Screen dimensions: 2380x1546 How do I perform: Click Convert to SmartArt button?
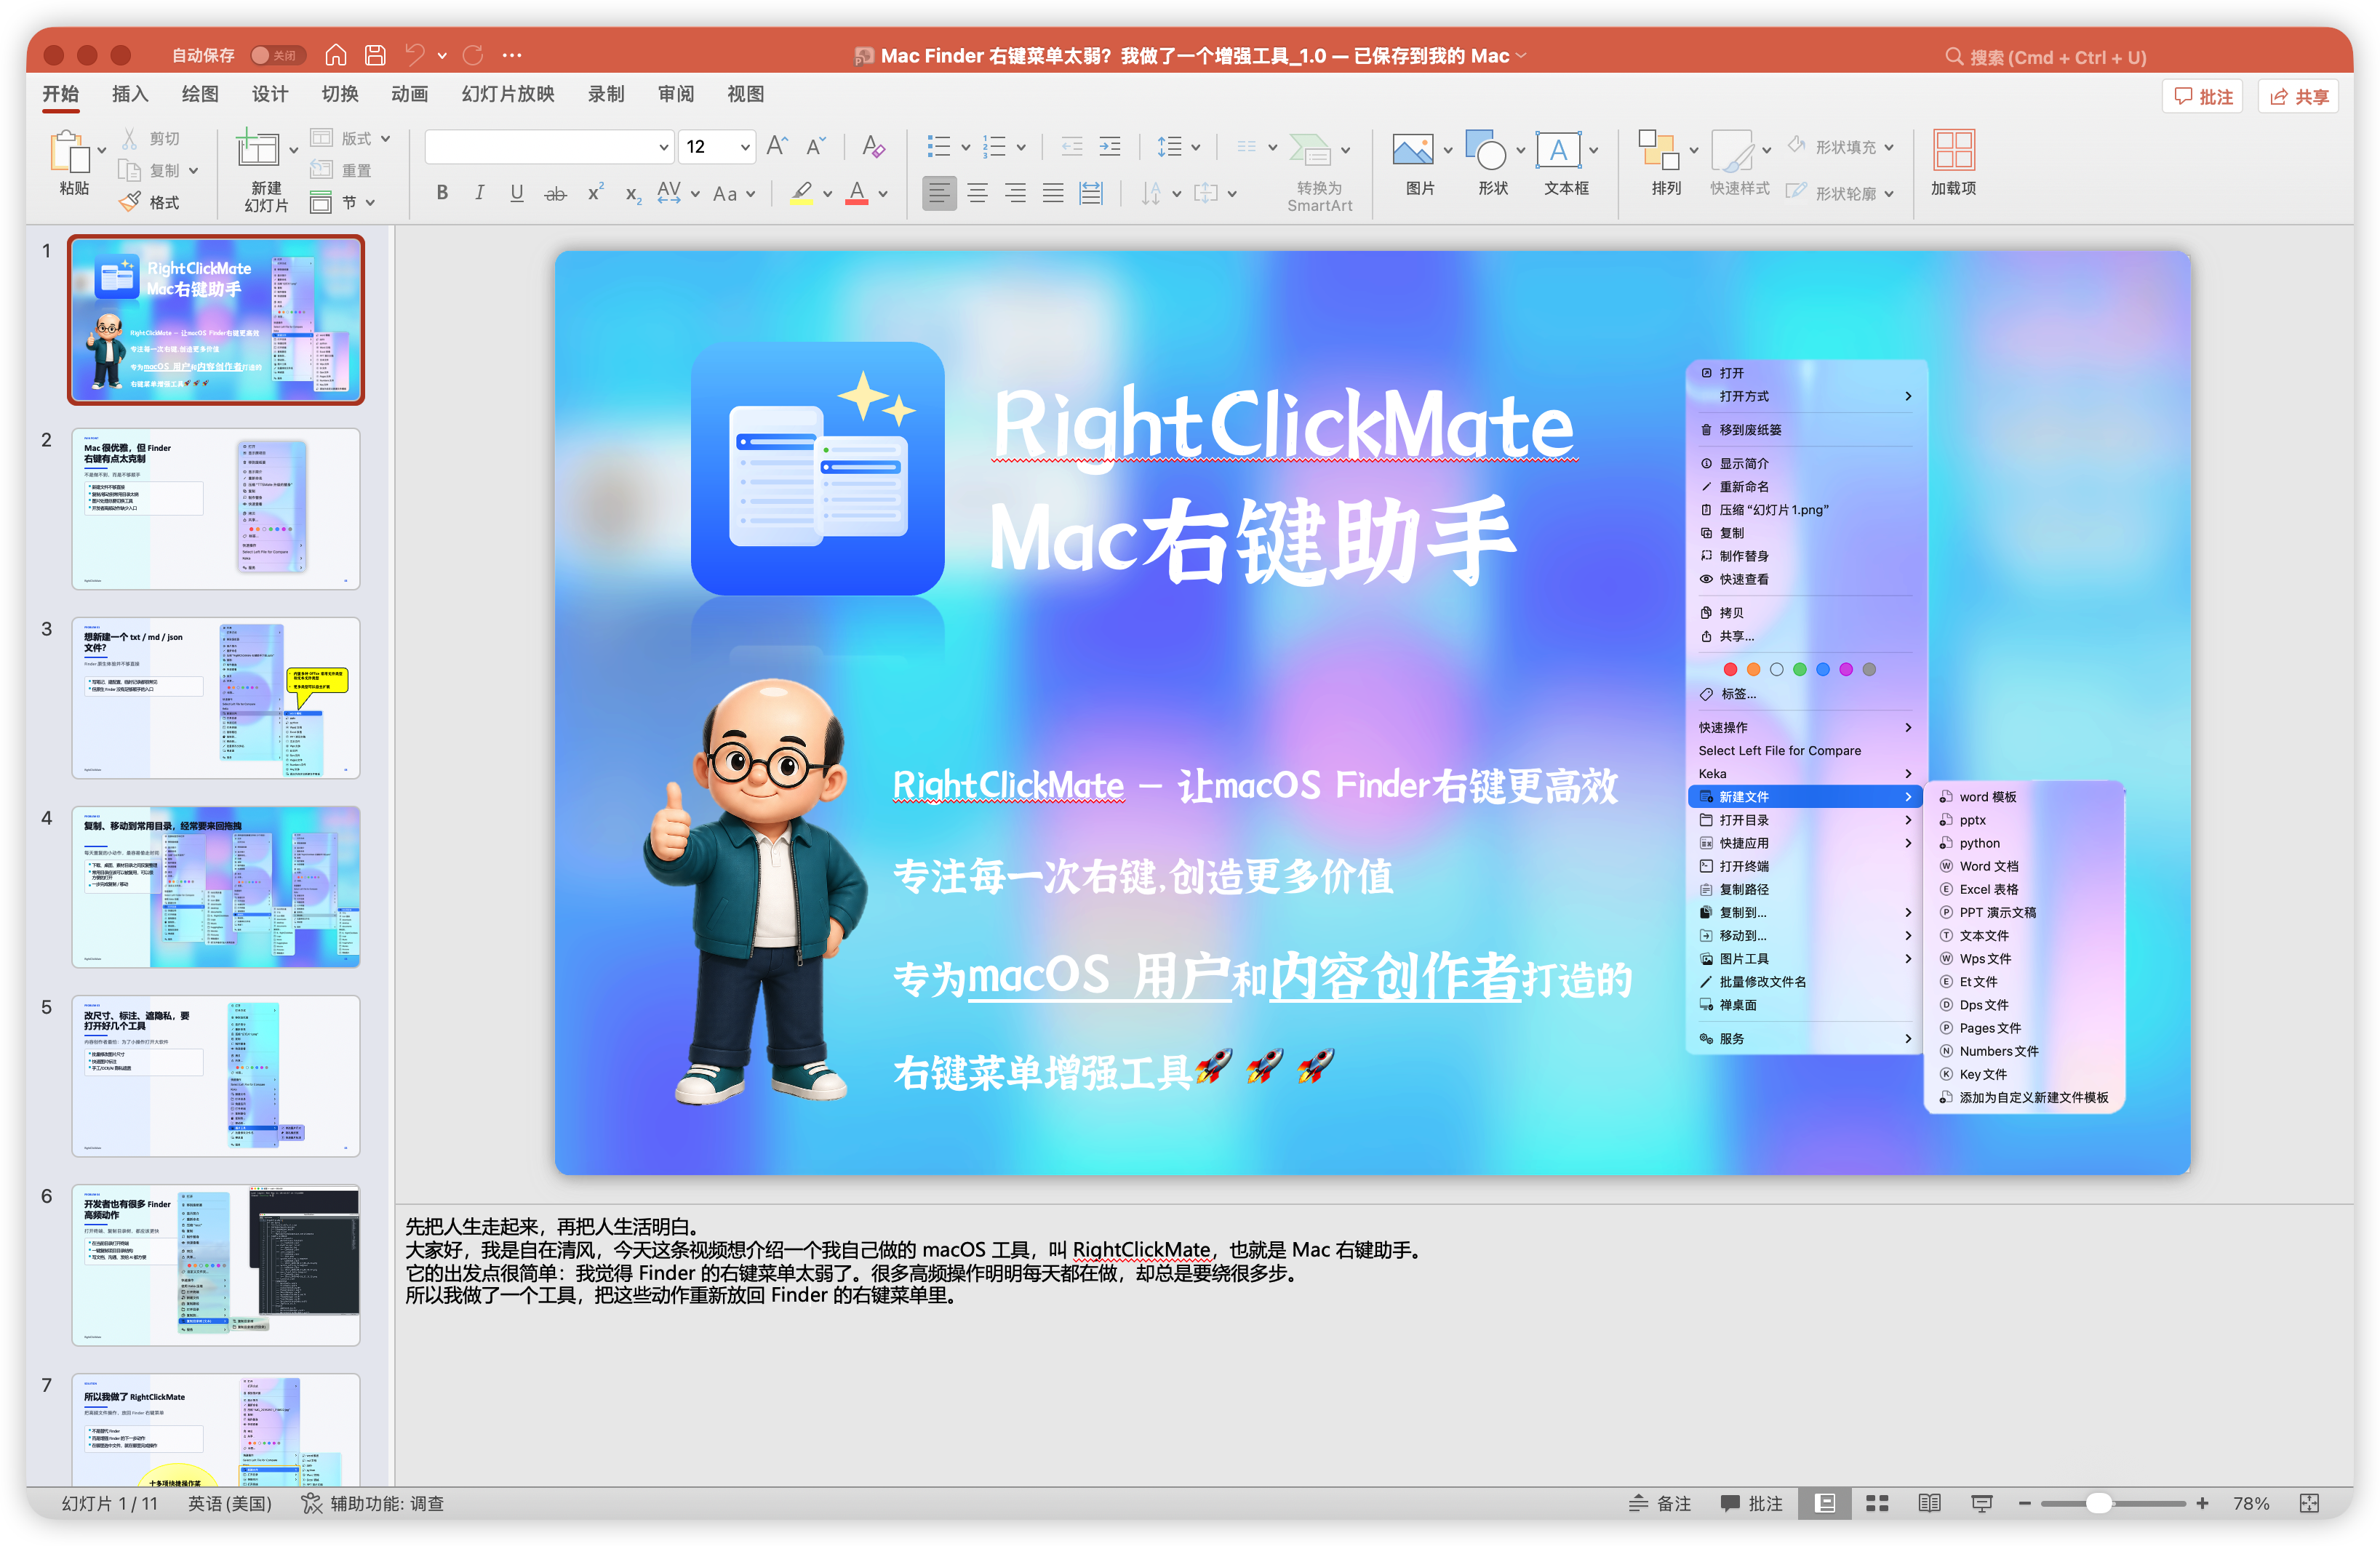(x=1319, y=170)
